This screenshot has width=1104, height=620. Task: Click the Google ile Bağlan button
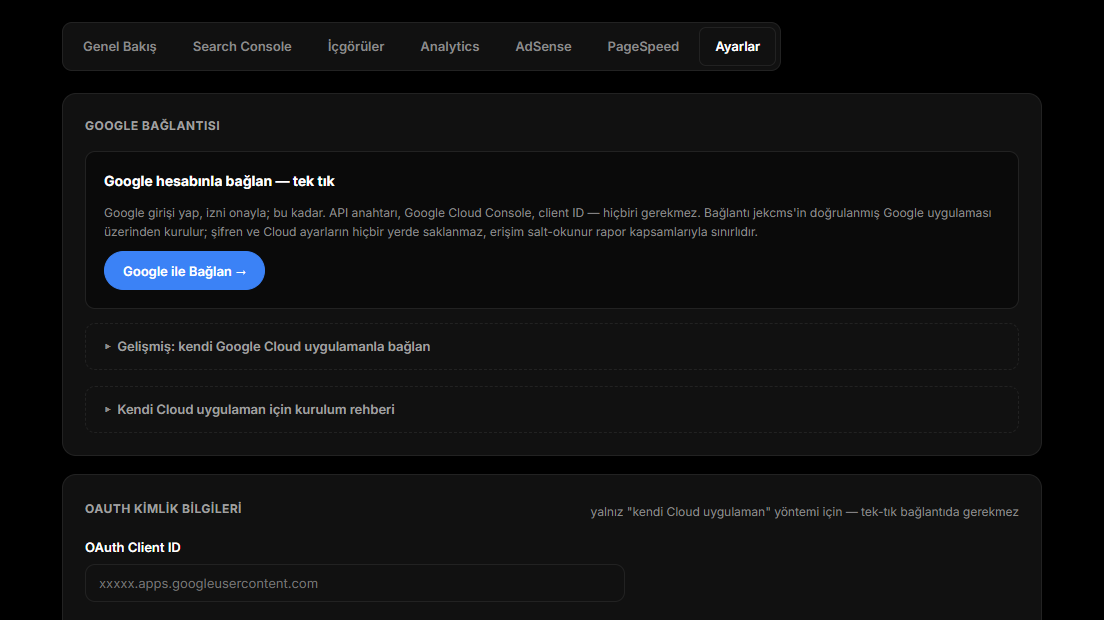tap(184, 271)
